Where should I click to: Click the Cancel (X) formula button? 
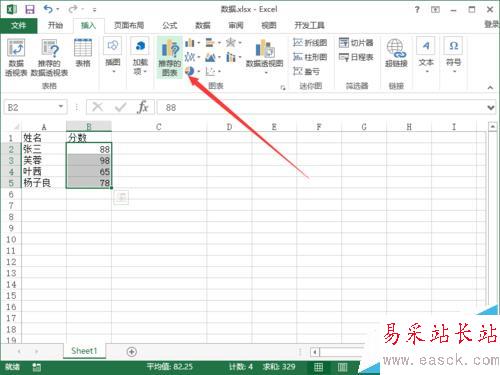pos(98,107)
